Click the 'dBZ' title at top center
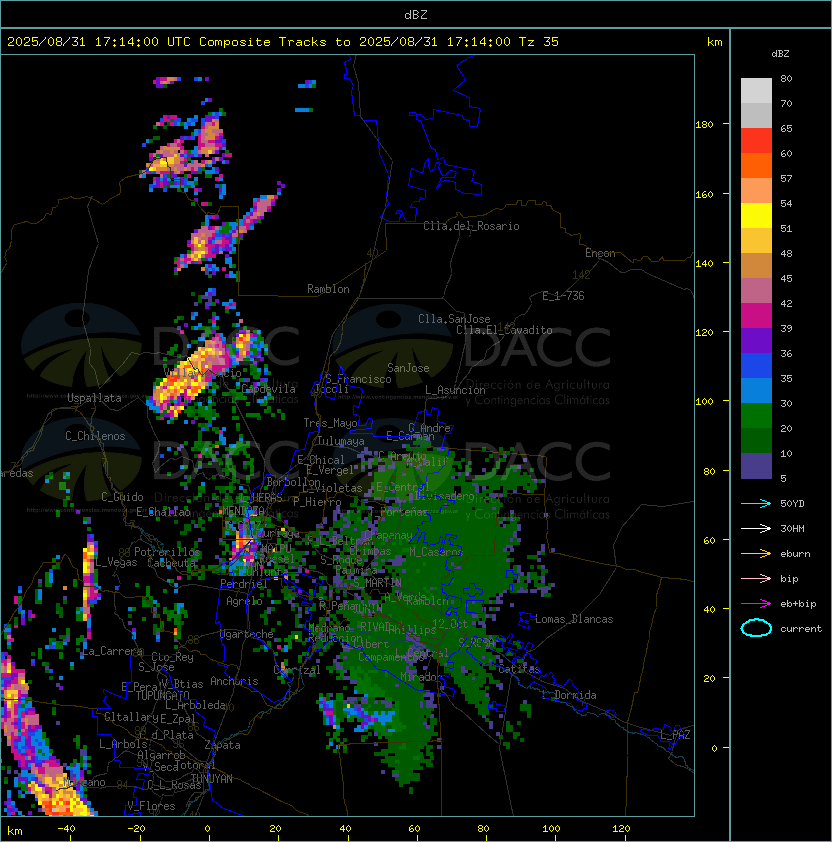Viewport: 832px width, 842px height. [x=416, y=14]
